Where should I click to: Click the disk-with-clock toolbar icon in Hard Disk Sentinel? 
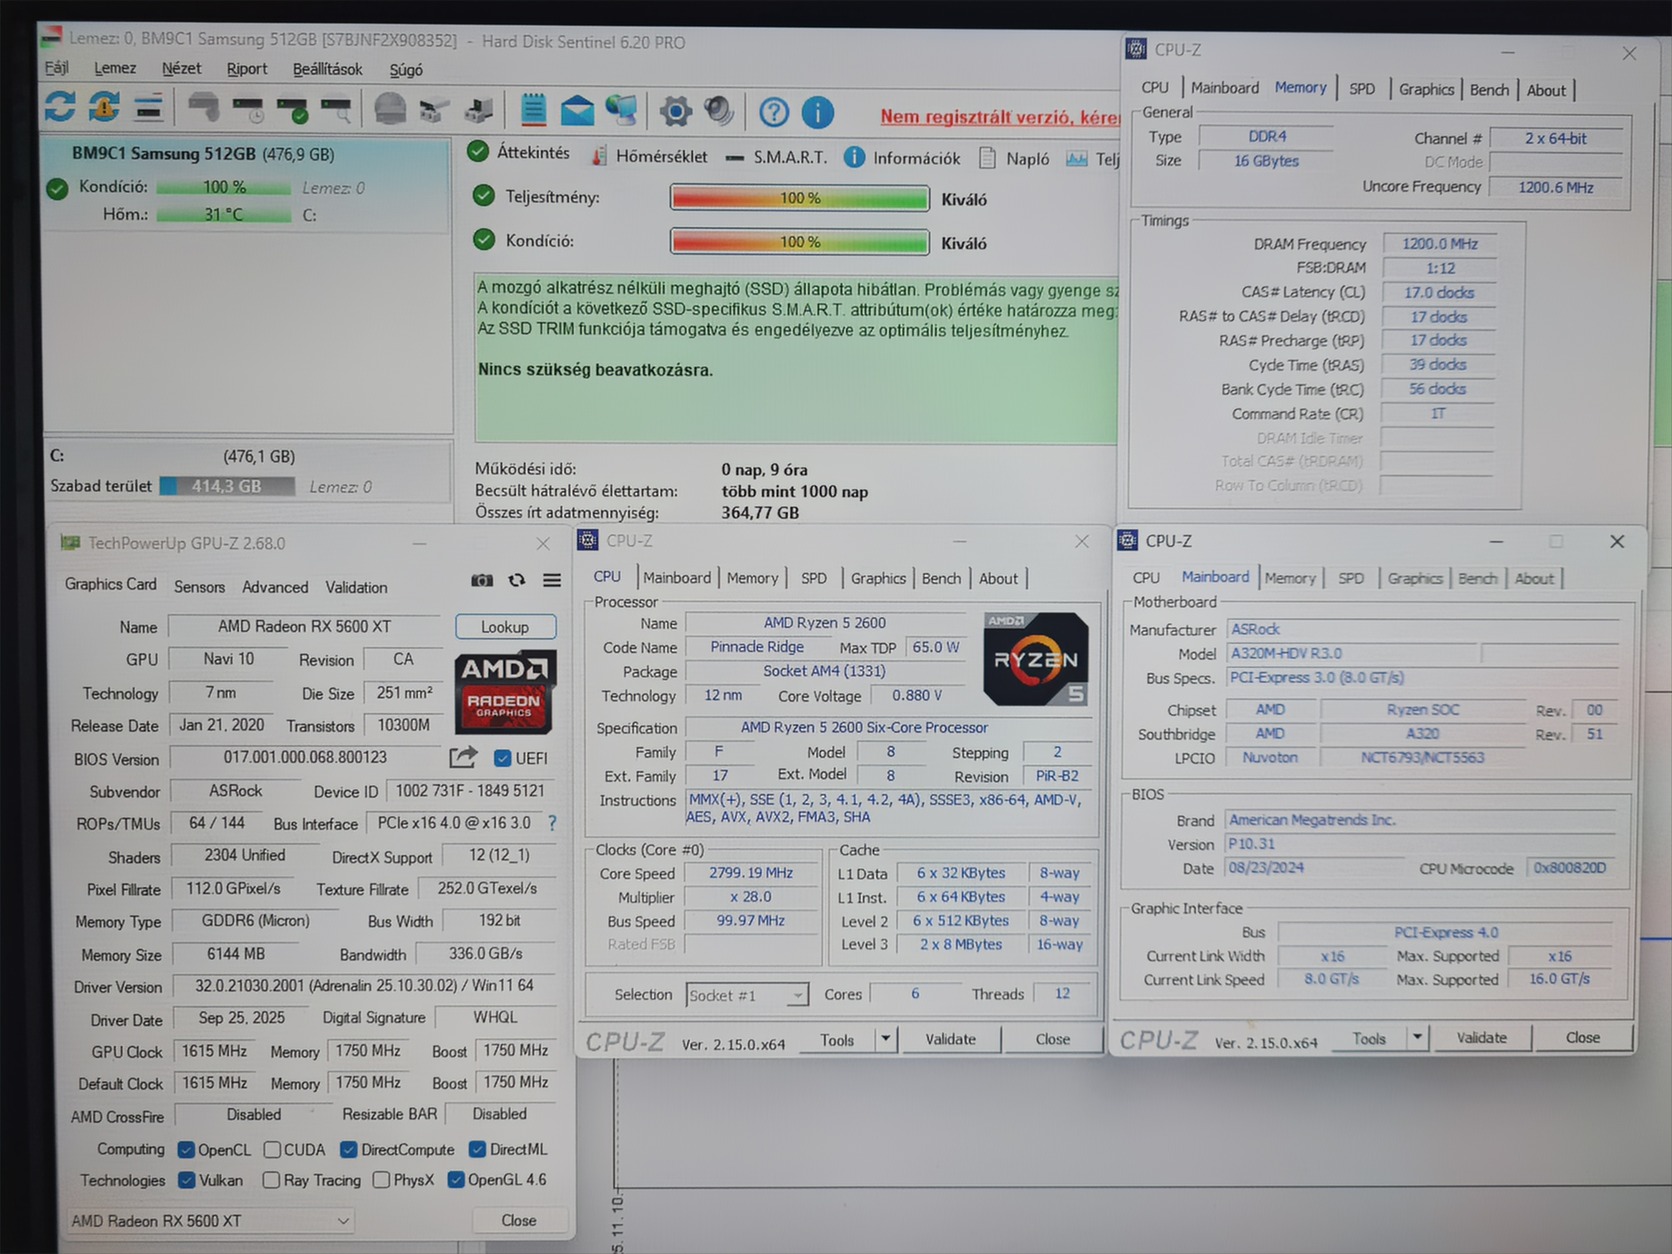pyautogui.click(x=248, y=108)
